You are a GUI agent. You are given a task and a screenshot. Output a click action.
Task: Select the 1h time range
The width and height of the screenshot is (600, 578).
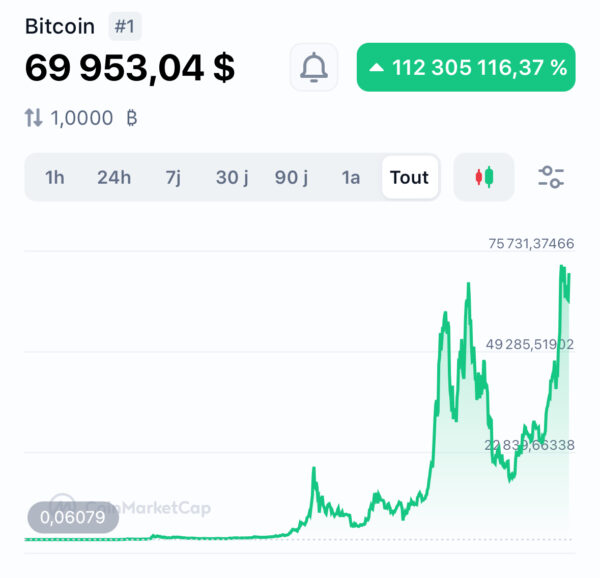click(x=54, y=177)
